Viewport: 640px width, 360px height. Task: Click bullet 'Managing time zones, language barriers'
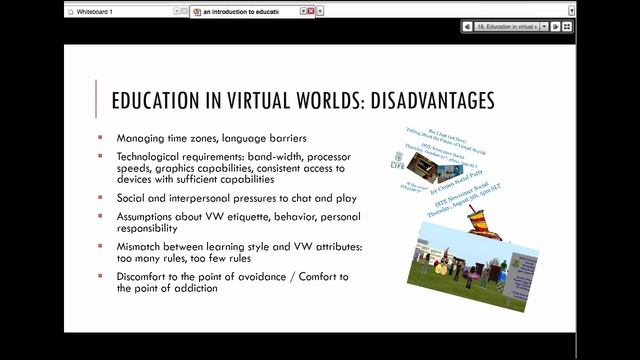pyautogui.click(x=211, y=138)
